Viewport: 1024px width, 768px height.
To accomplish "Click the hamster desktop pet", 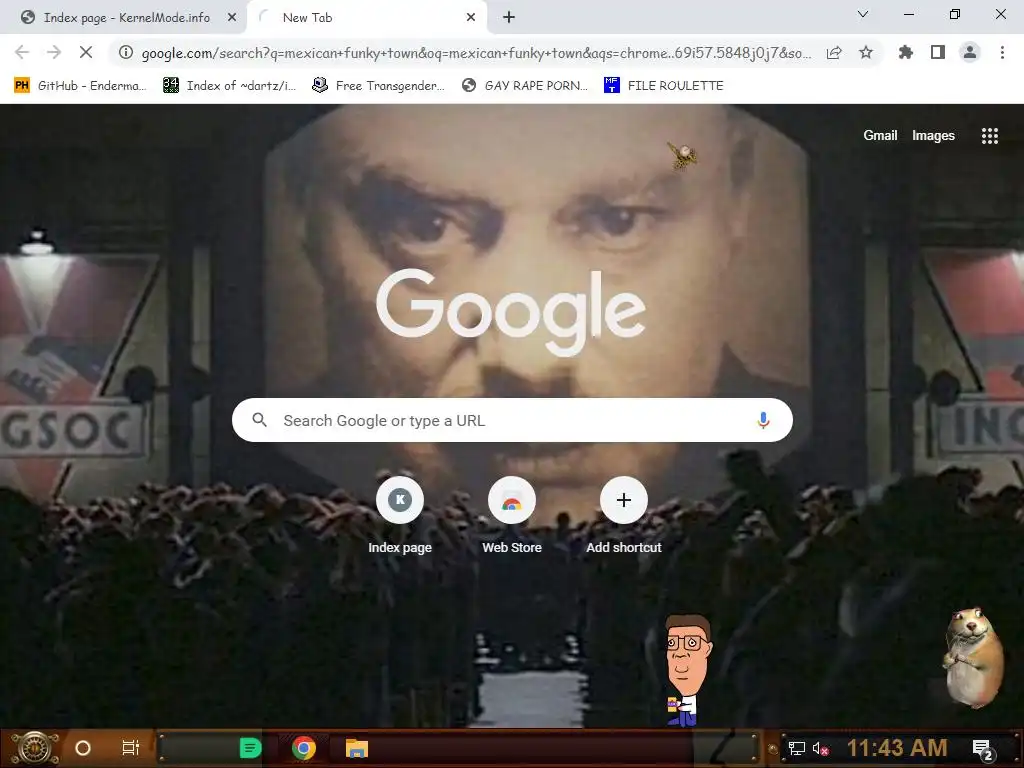I will pyautogui.click(x=973, y=658).
